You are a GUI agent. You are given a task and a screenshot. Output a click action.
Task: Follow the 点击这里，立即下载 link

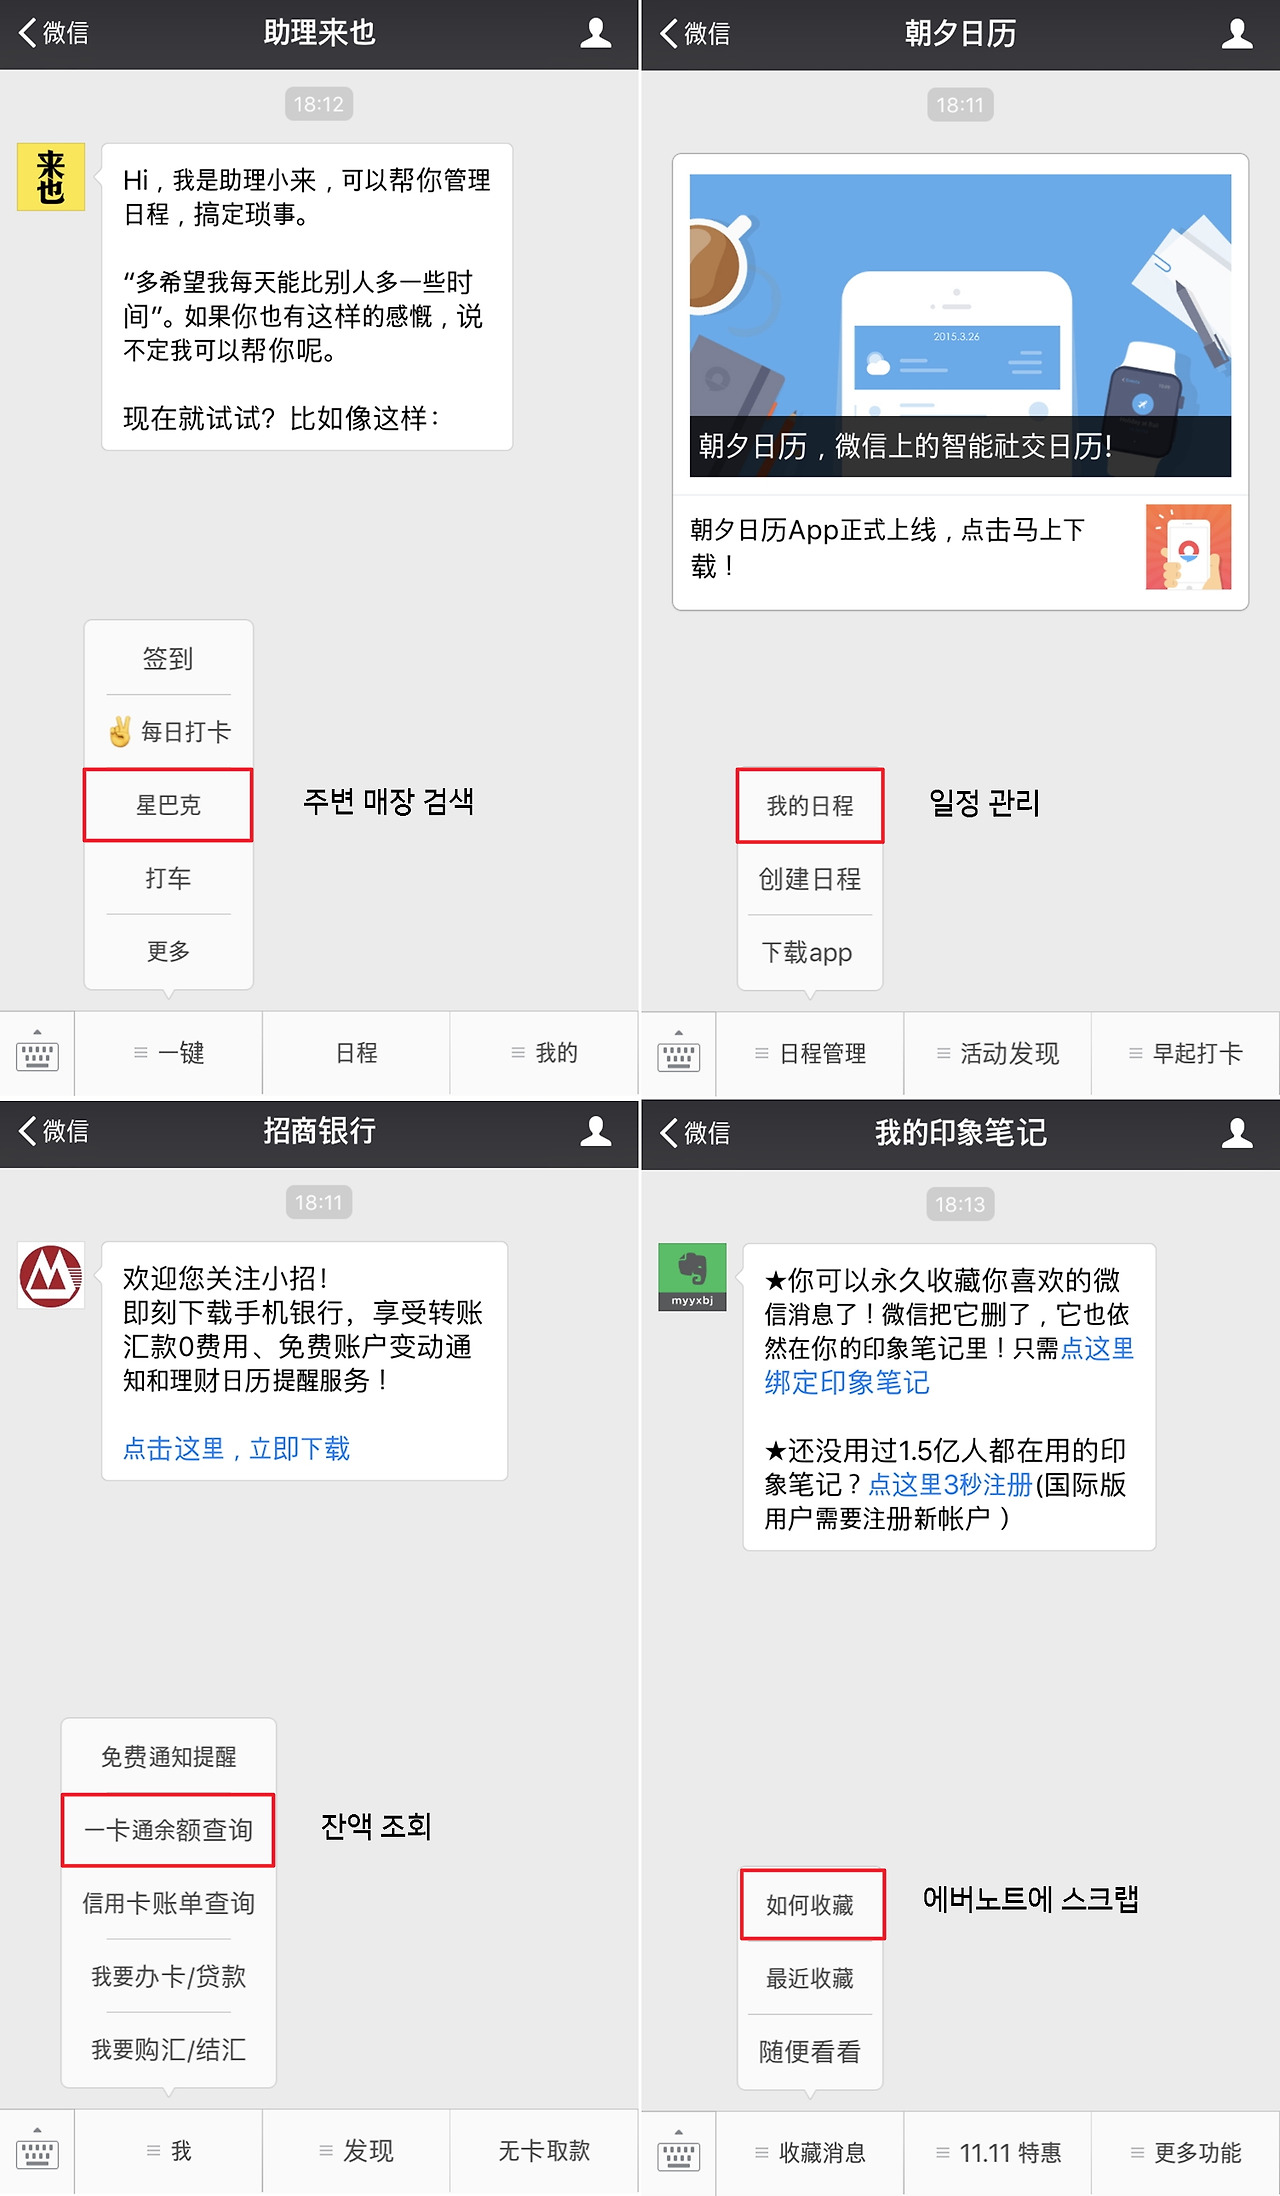(x=236, y=1448)
